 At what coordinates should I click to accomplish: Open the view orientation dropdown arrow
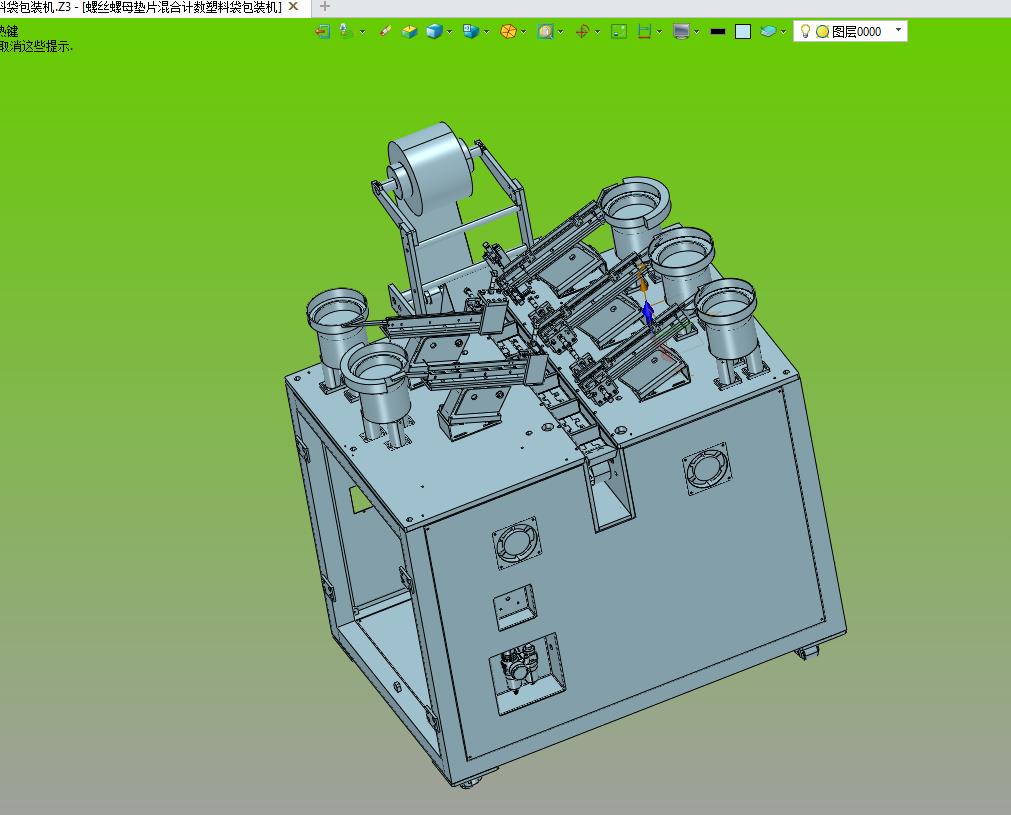487,32
